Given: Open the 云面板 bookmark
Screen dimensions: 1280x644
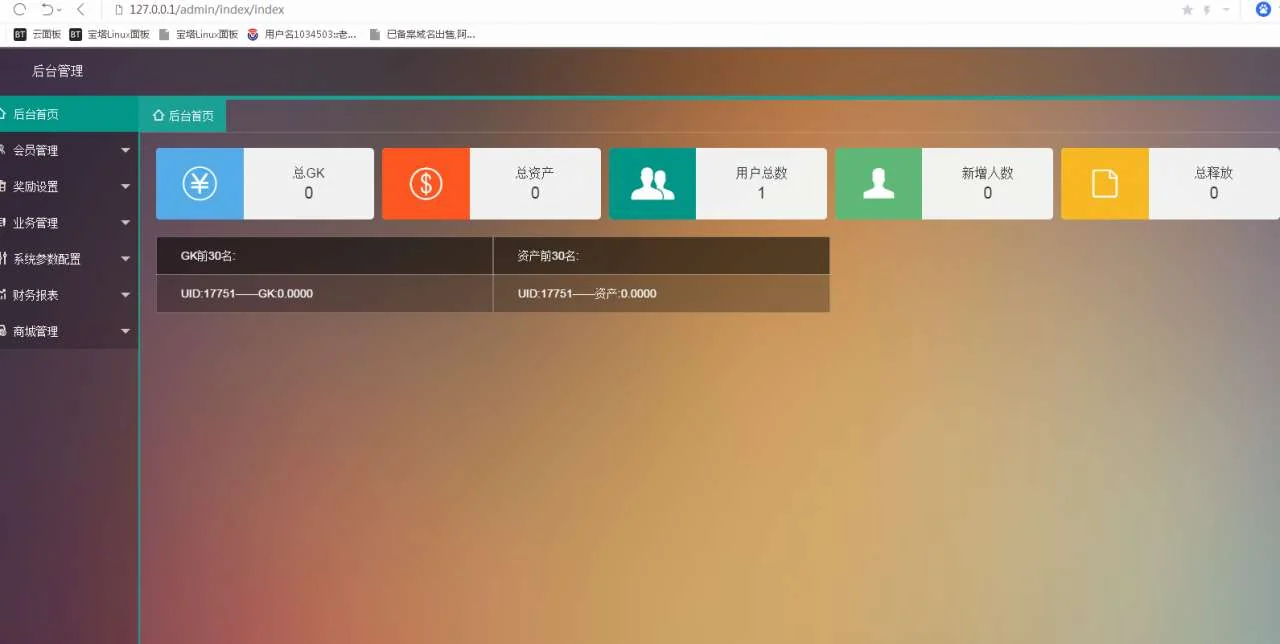Looking at the screenshot, I should click(38, 34).
